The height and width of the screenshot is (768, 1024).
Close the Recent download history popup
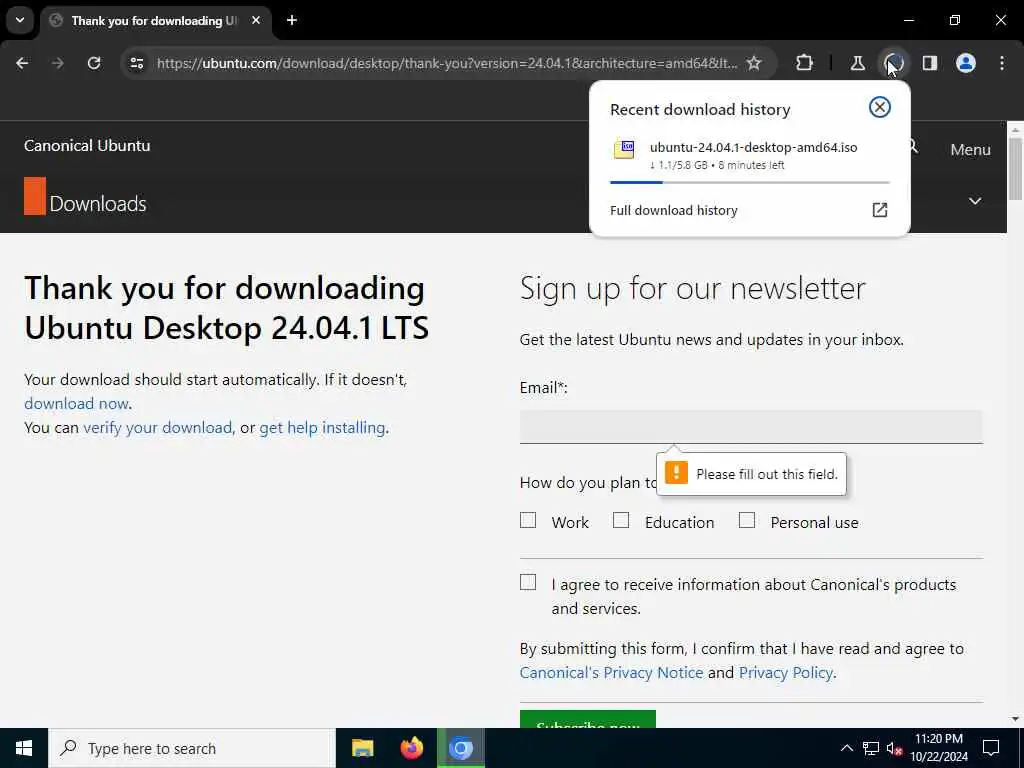click(x=880, y=107)
